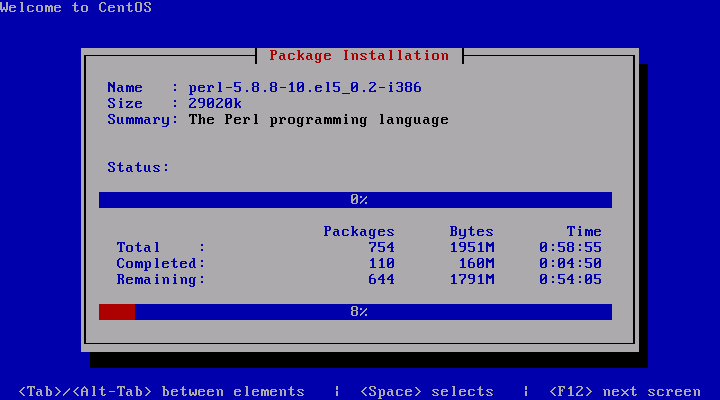The width and height of the screenshot is (720, 400).
Task: Click the package name perl-5.8.8-10.el5_0.2-i386
Action: click(x=305, y=88)
